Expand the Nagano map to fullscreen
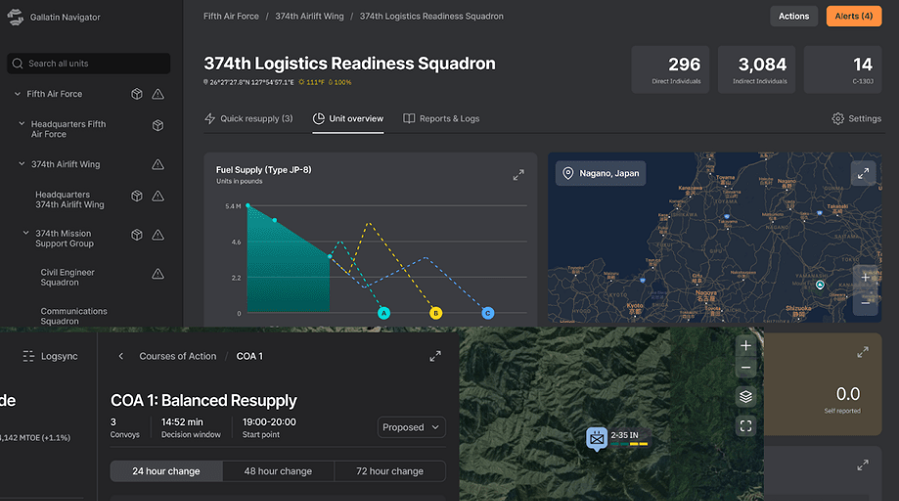This screenshot has height=501, width=899. coord(863,173)
